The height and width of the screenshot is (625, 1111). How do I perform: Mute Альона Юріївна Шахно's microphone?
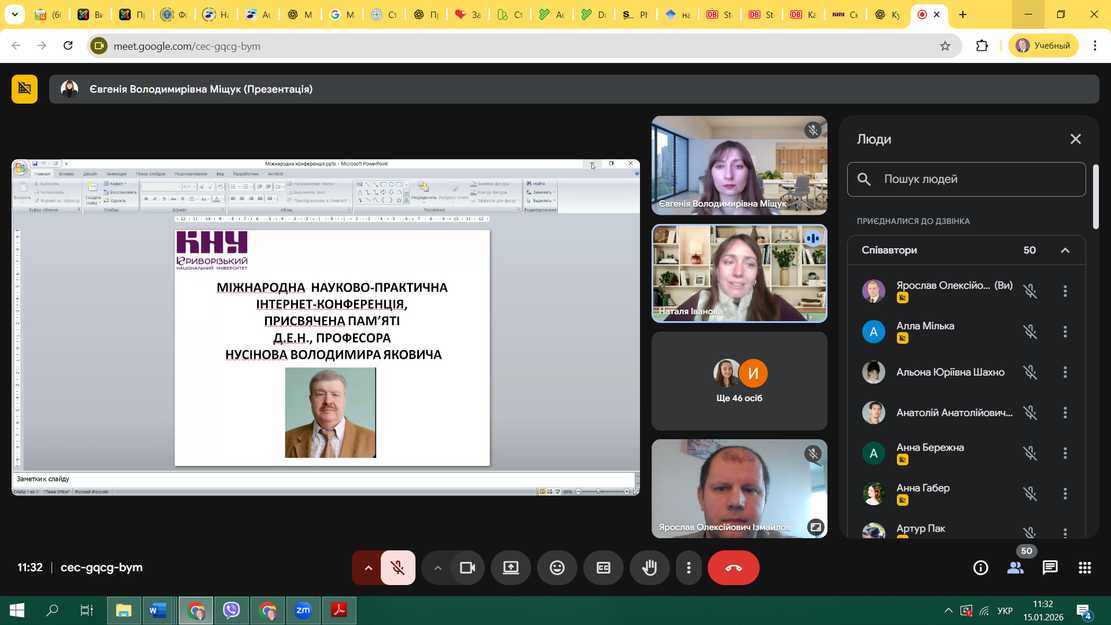1030,372
